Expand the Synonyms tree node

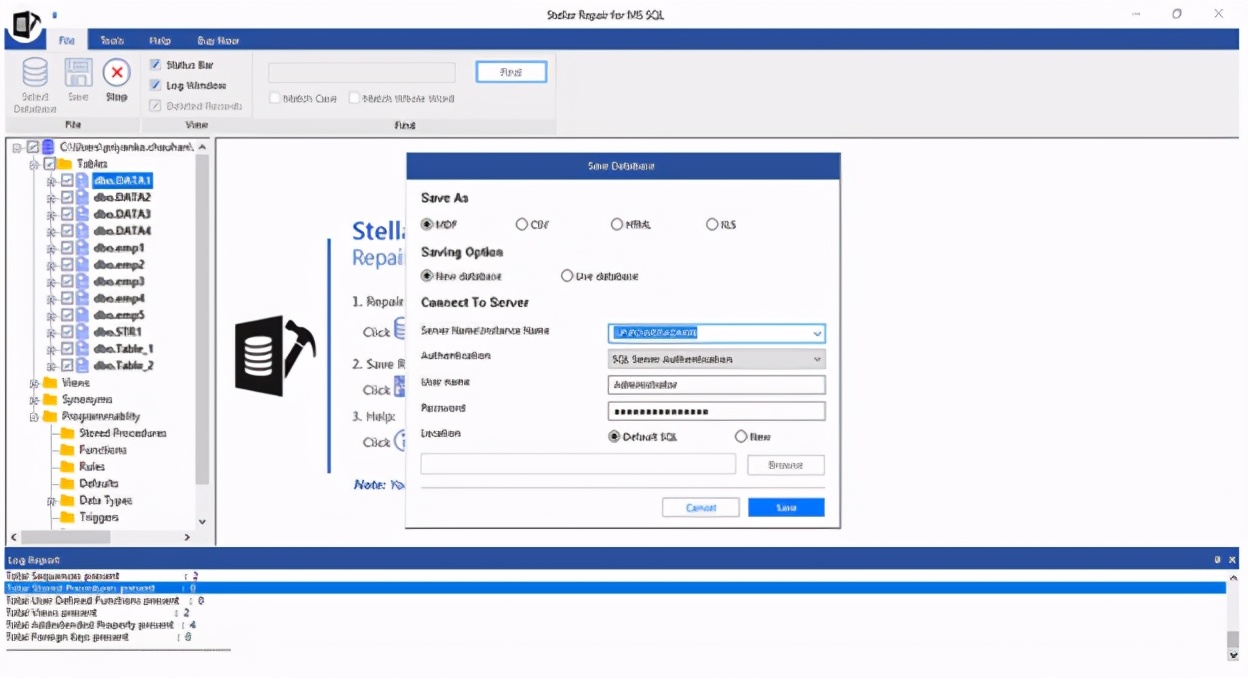point(34,400)
